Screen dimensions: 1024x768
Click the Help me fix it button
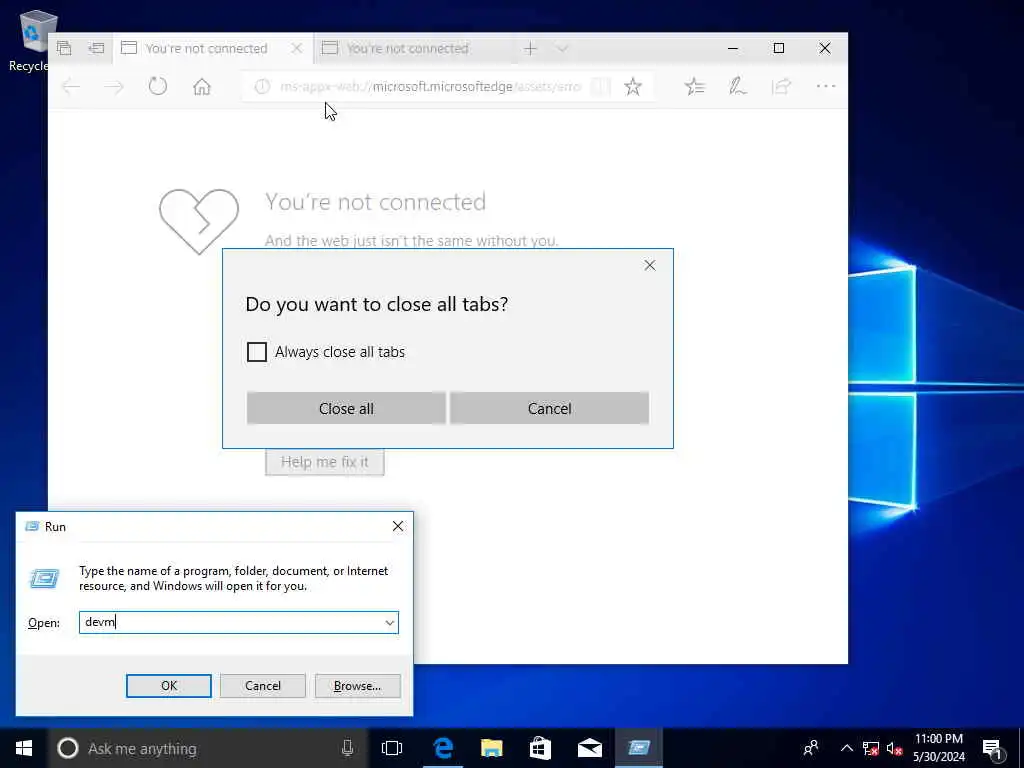pyautogui.click(x=325, y=462)
